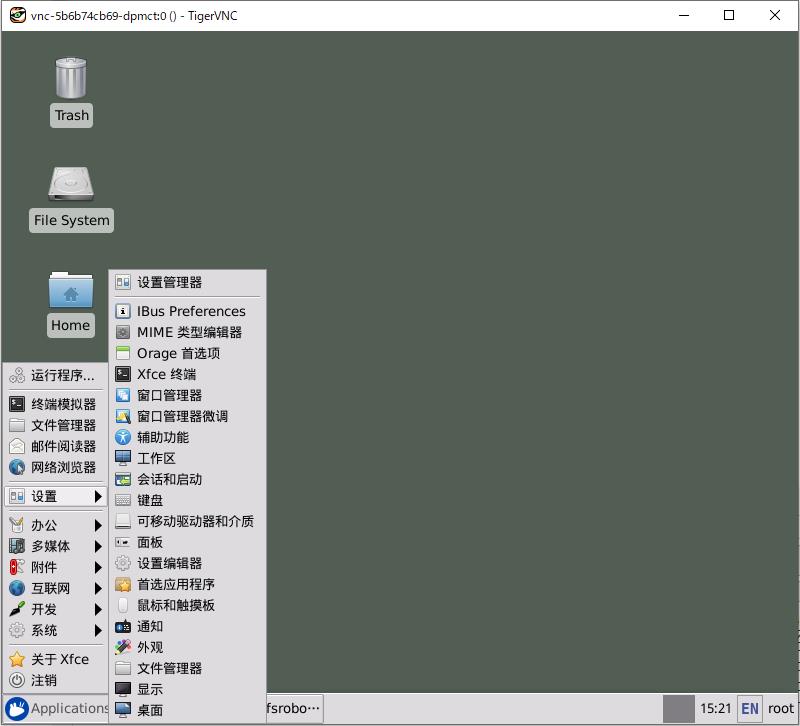The width and height of the screenshot is (800, 726).
Task: Click the 会话和启动 icon
Action: pos(122,479)
